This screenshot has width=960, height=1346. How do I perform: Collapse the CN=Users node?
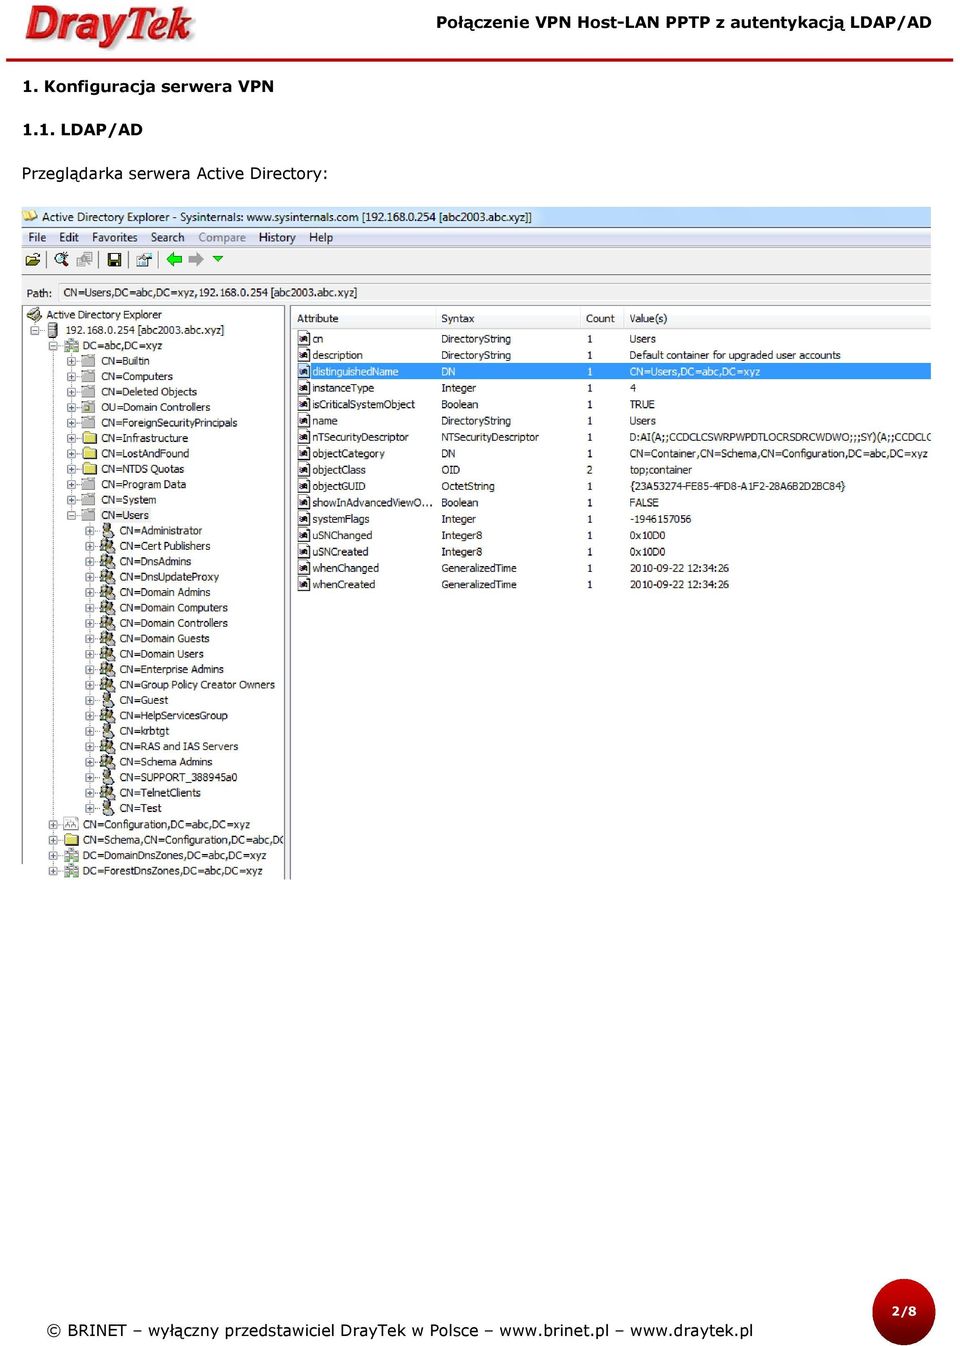tap(71, 515)
